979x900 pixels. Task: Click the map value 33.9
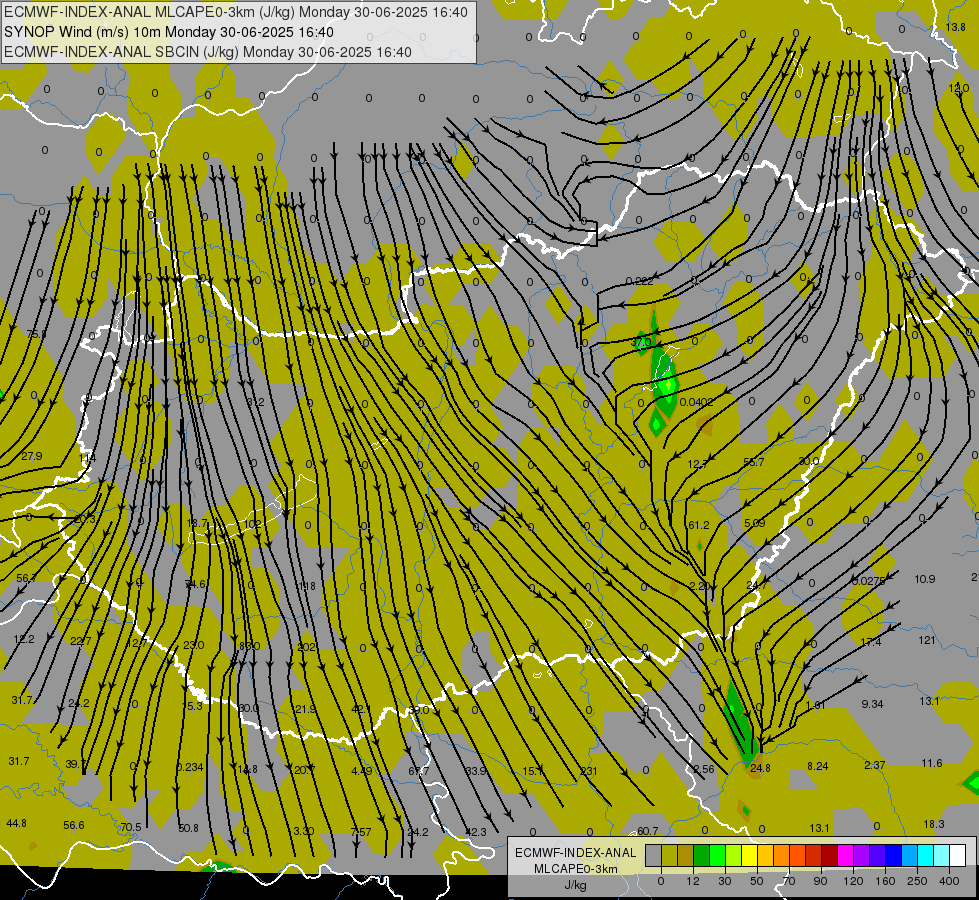(476, 771)
